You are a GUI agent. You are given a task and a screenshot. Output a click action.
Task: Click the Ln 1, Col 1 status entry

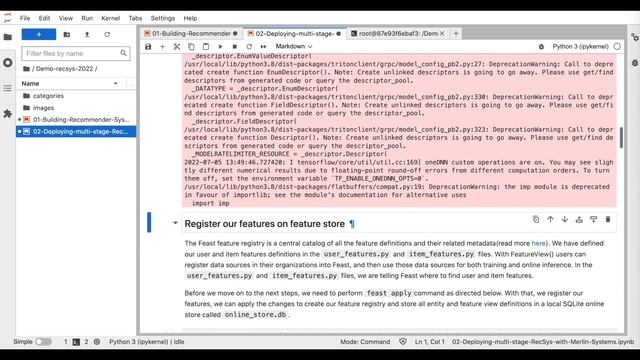429,342
